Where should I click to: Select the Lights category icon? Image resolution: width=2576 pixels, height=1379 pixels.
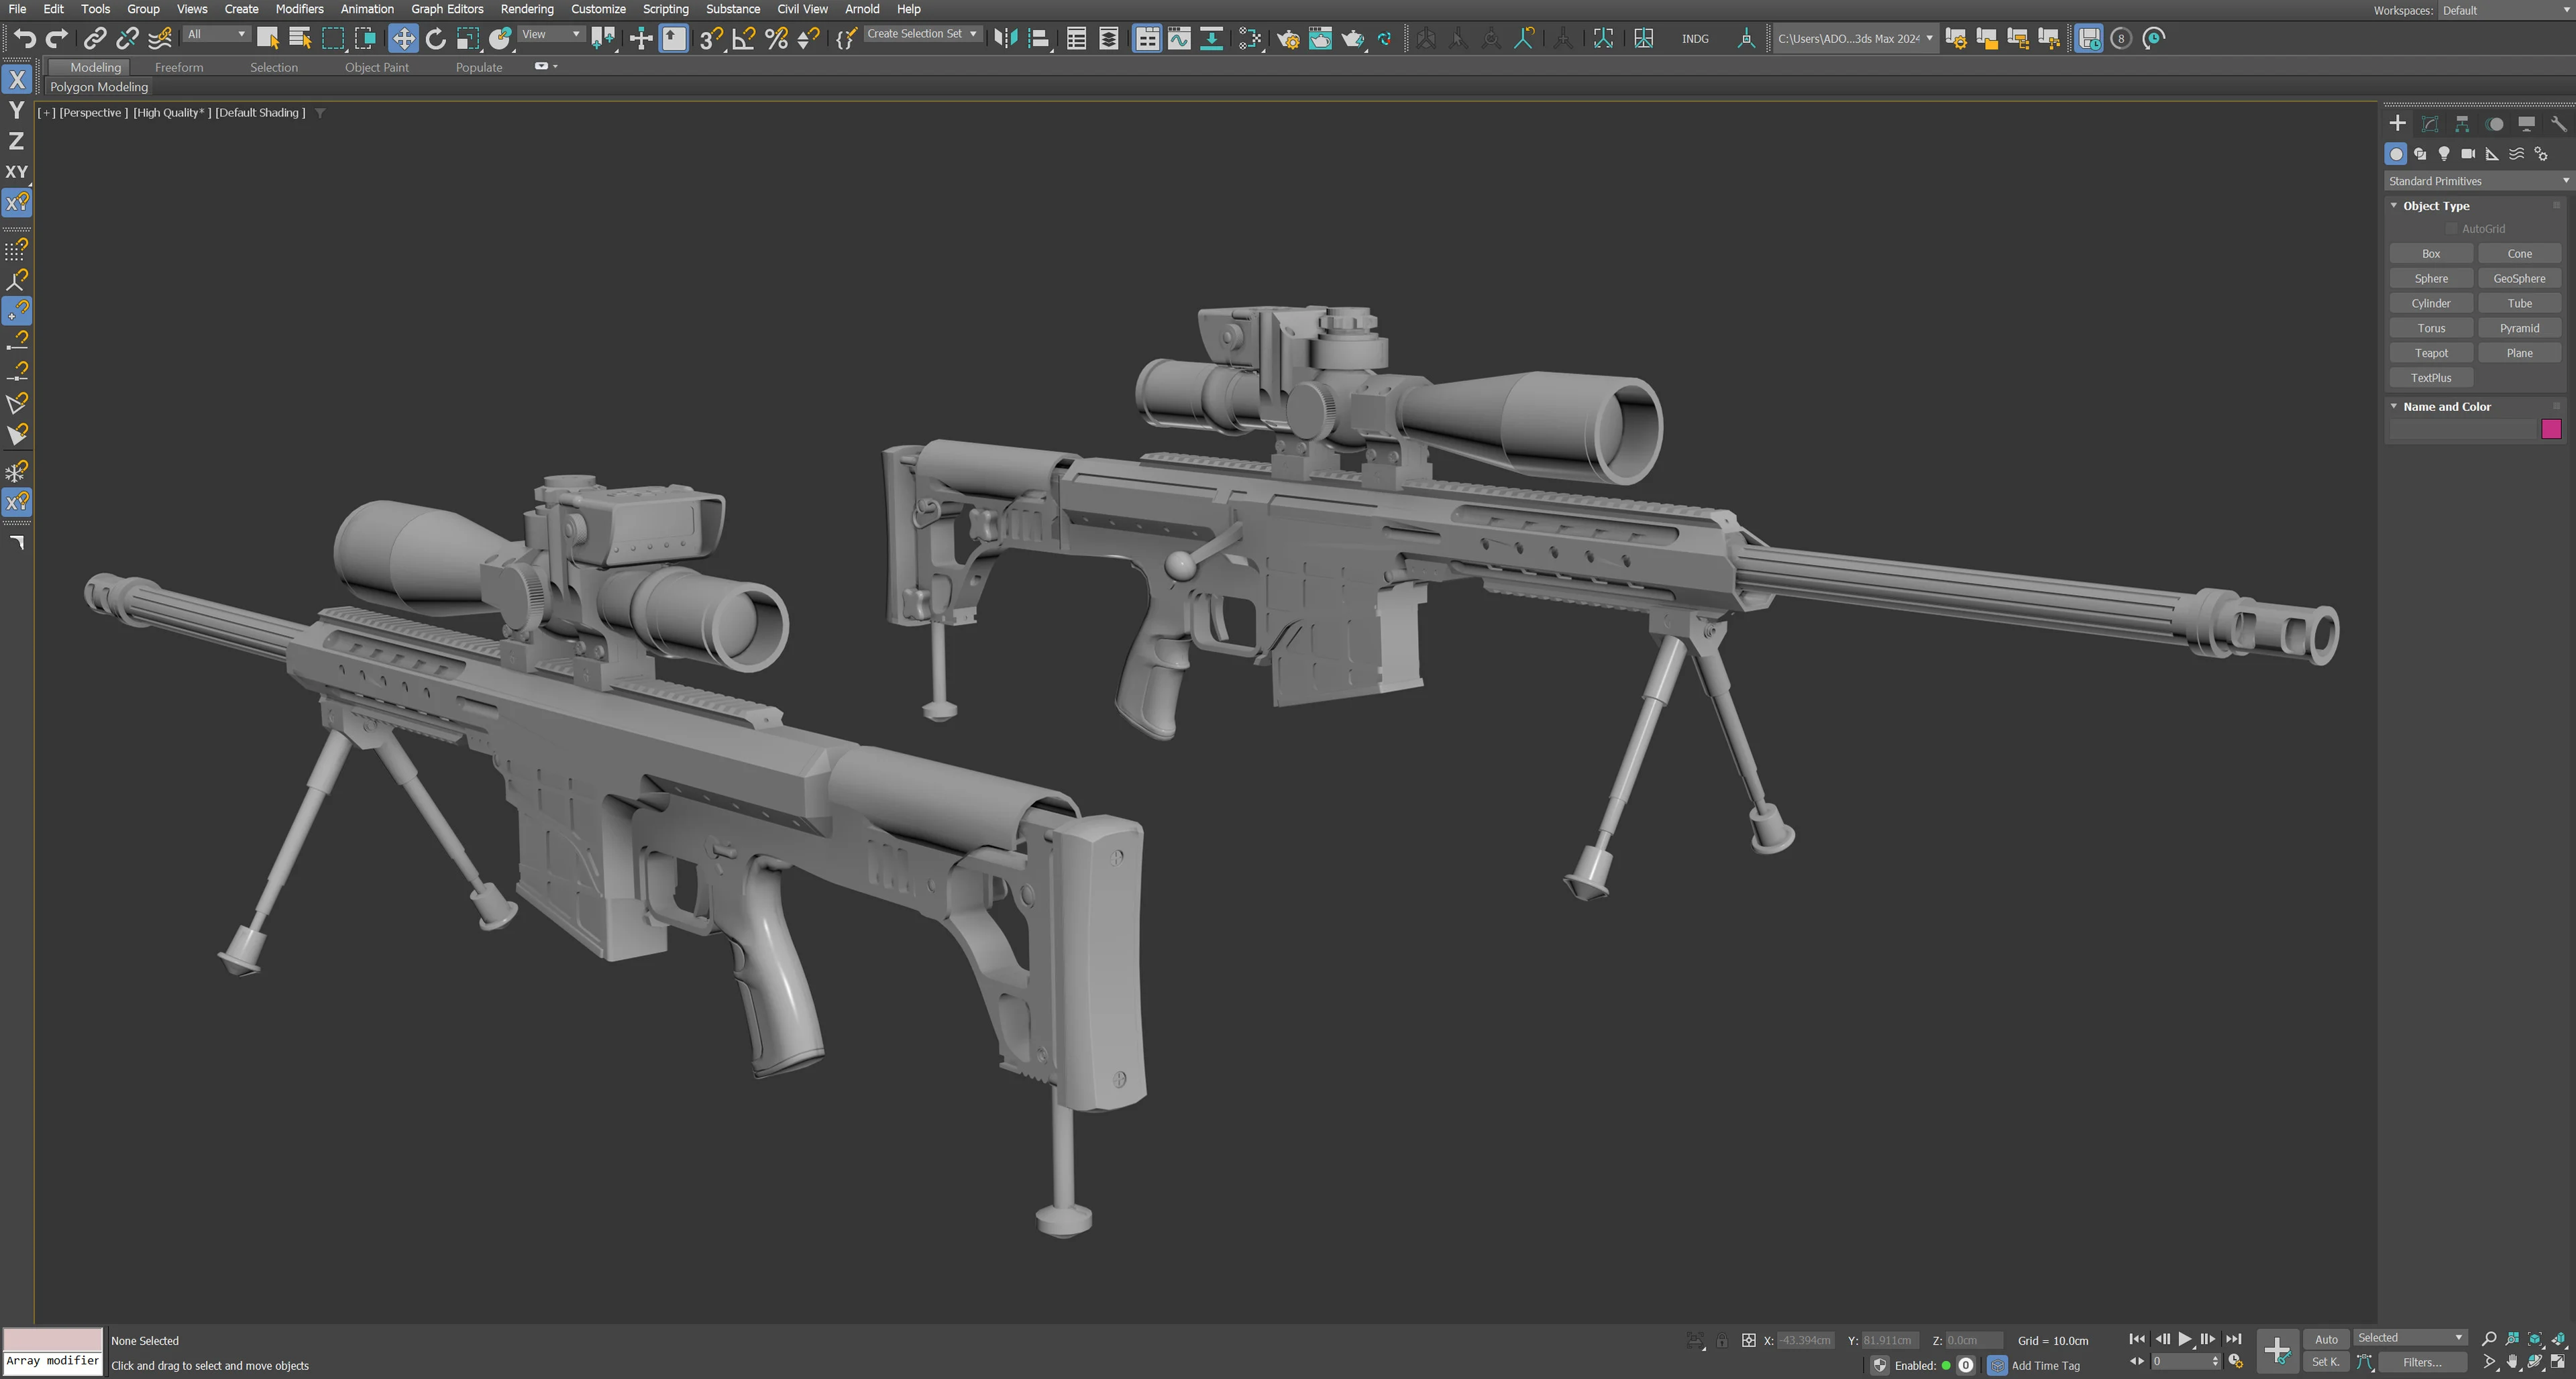(x=2444, y=153)
